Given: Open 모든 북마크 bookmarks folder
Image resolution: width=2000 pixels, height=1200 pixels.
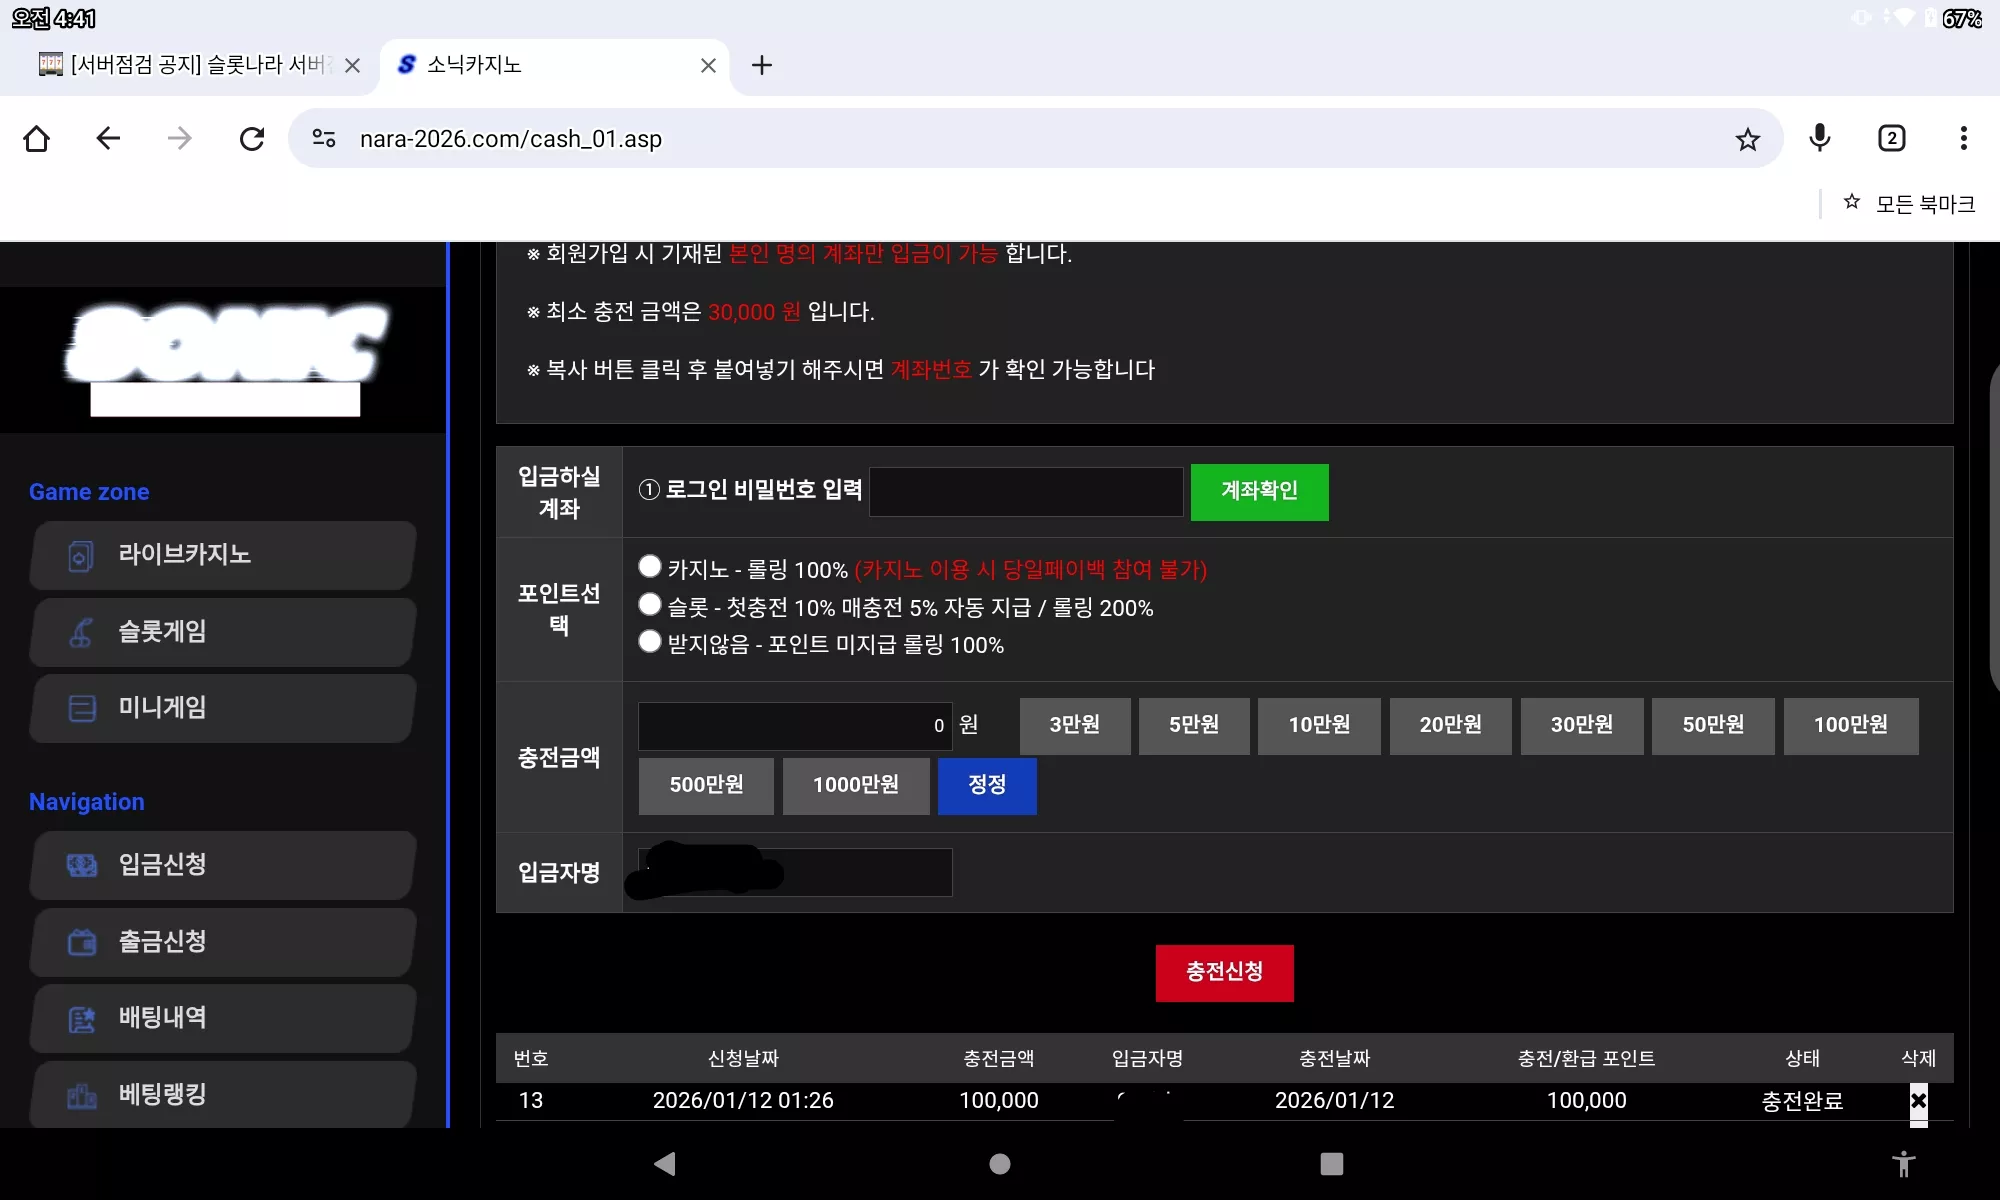Looking at the screenshot, I should click(x=1909, y=204).
